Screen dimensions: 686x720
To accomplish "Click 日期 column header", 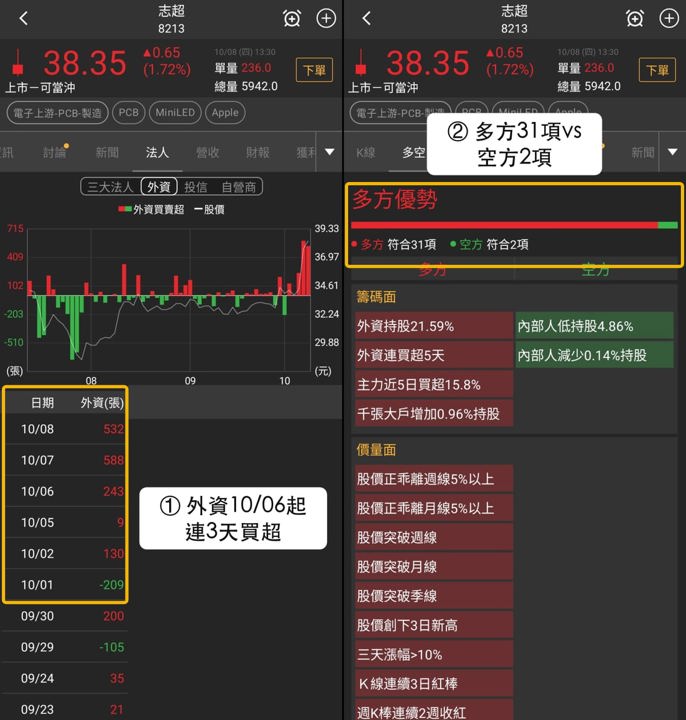I will click(x=42, y=403).
